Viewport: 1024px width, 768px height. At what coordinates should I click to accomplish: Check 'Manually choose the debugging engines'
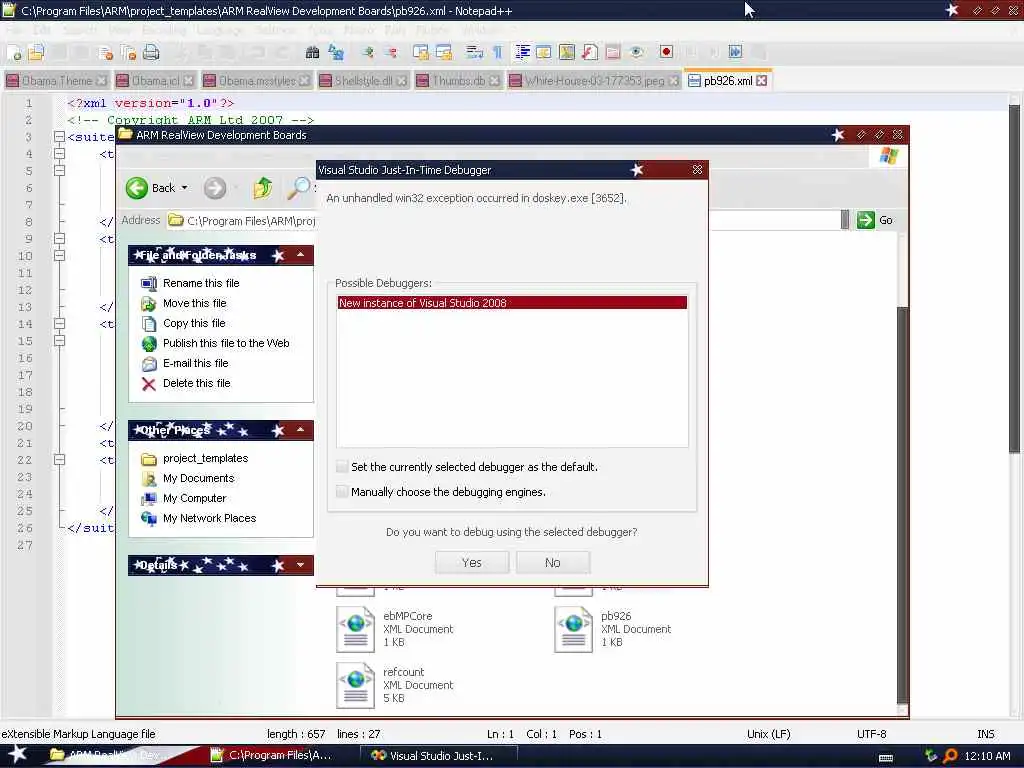point(342,492)
